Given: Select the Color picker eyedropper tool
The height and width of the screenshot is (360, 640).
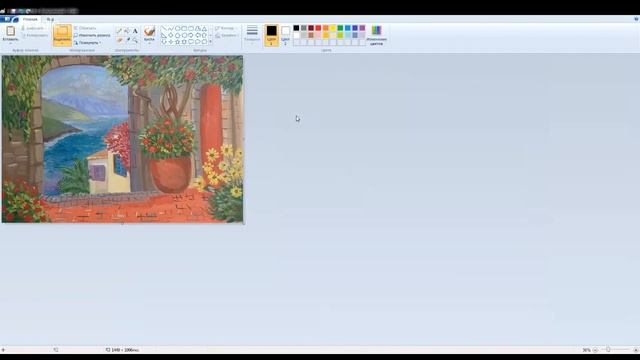Looking at the screenshot, I should pyautogui.click(x=127, y=40).
